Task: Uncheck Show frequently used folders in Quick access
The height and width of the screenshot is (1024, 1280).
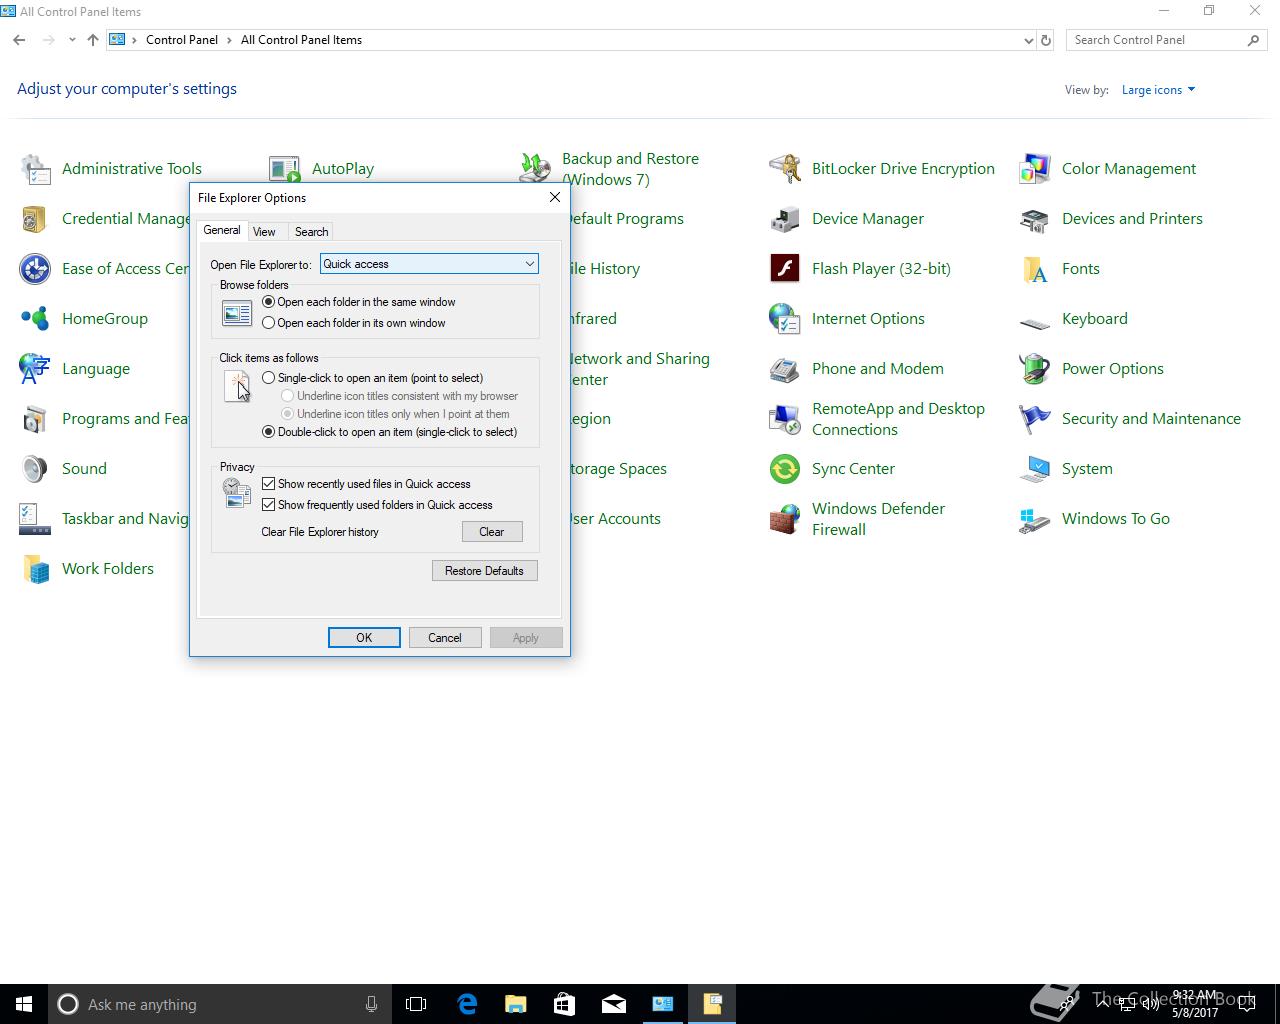Action: pyautogui.click(x=268, y=505)
